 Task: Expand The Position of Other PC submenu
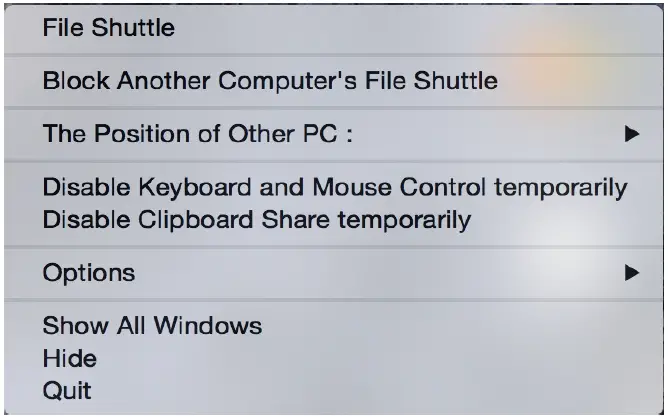[198, 134]
